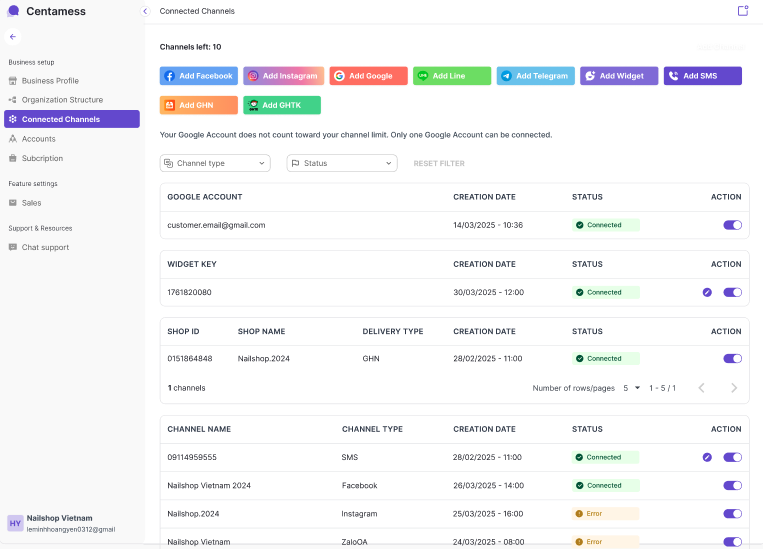This screenshot has height=549, width=763.
Task: Click the Add Facebook button
Action: coord(199,76)
